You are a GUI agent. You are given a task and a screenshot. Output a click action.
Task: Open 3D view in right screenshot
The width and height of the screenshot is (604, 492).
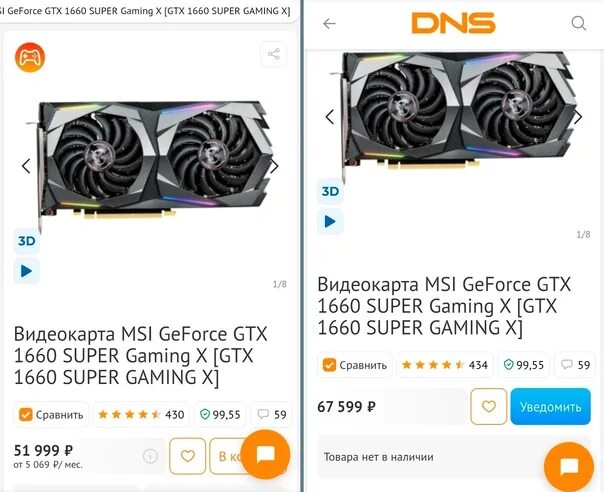[x=330, y=191]
